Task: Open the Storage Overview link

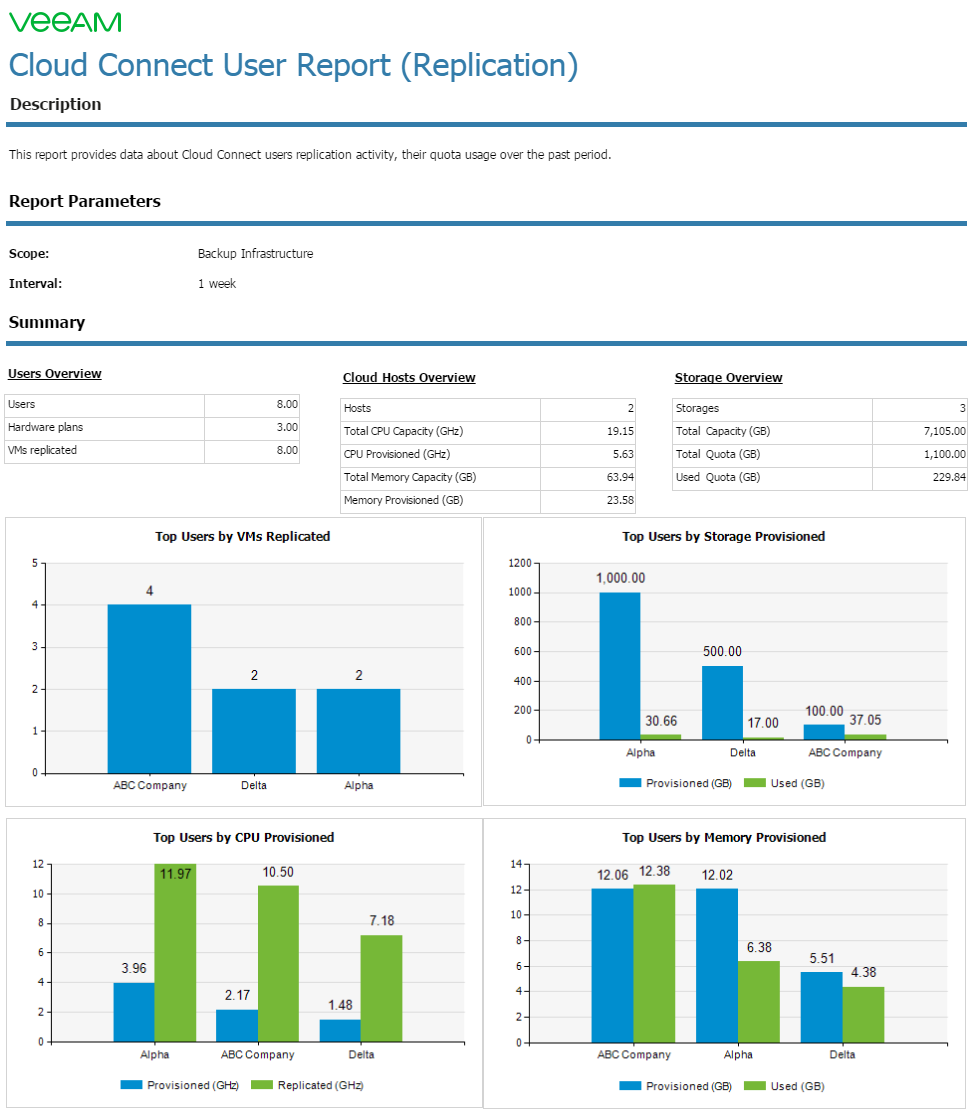Action: (728, 378)
